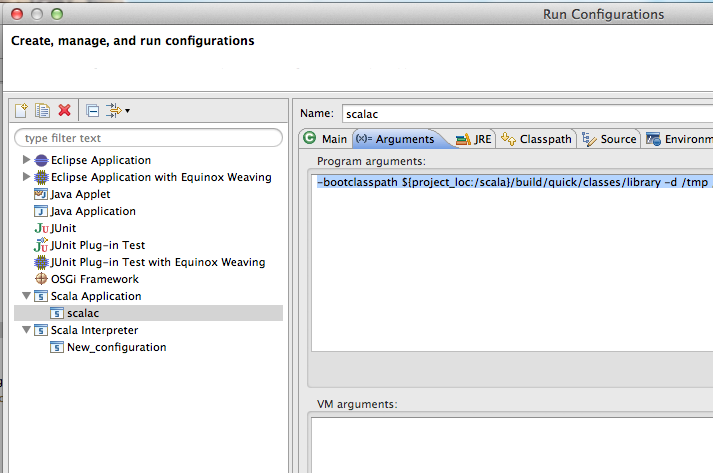713x473 pixels.
Task: Open the filter launch configurations dropdown arrow
Action: click(128, 111)
